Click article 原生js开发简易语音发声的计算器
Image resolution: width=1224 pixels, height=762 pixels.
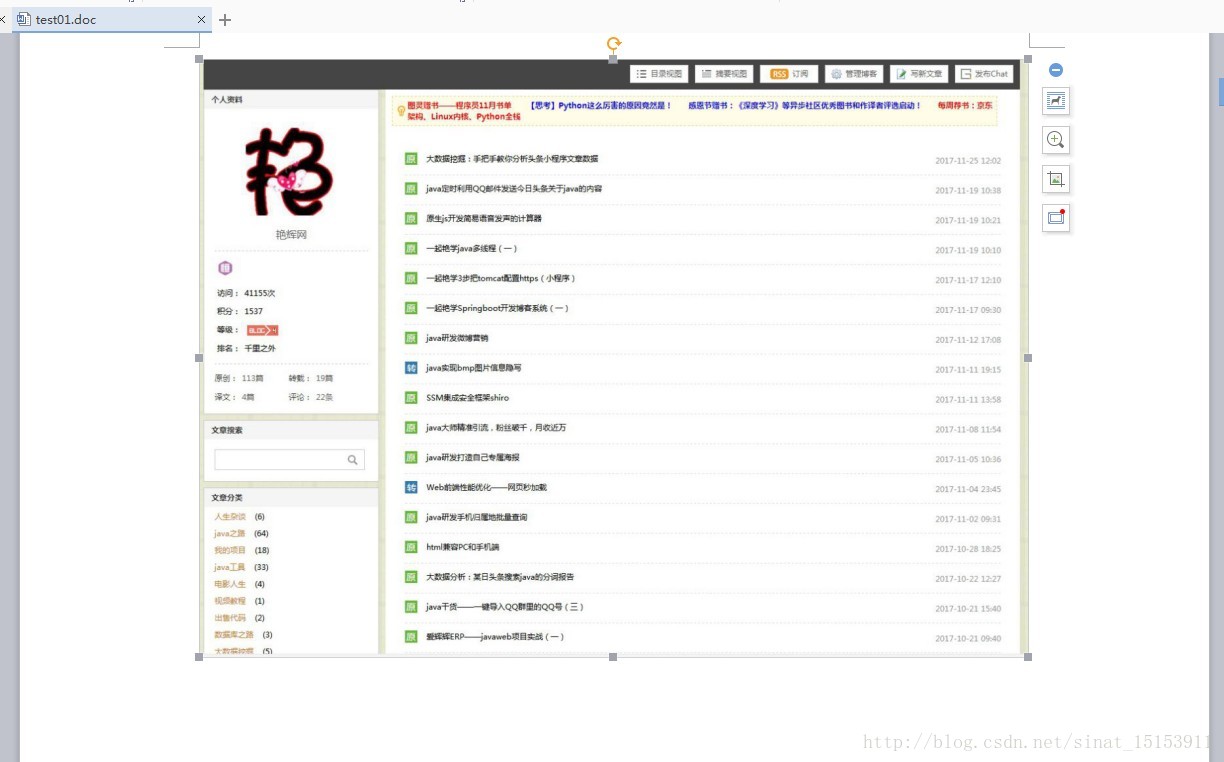point(484,218)
